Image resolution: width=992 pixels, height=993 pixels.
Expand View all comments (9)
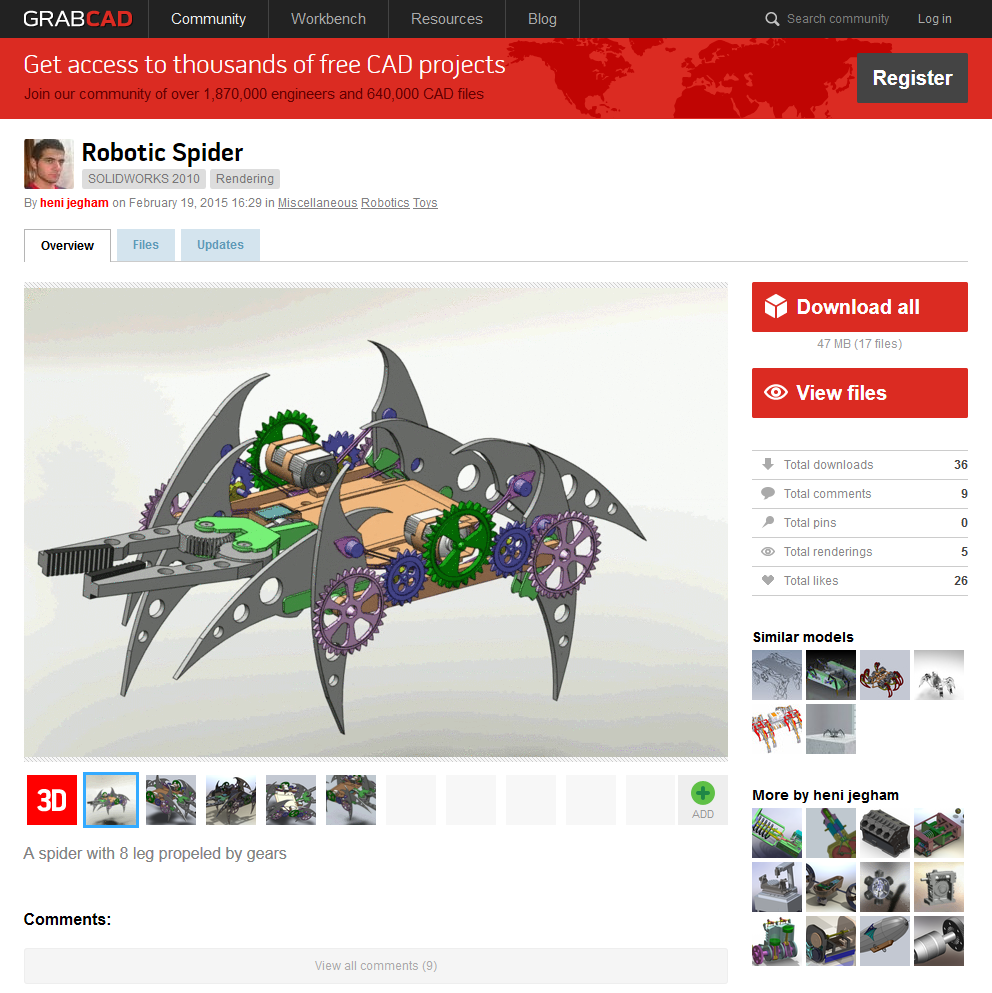(x=376, y=966)
